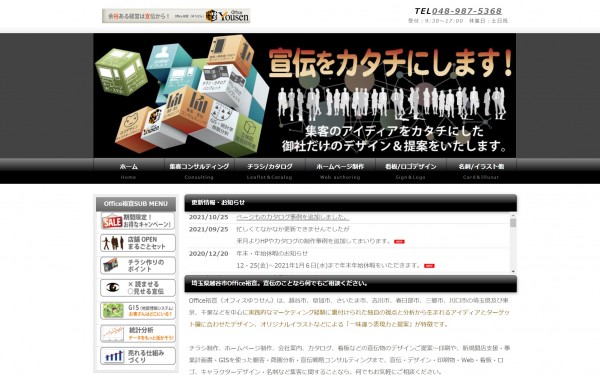
Task: Open the SALE 期間限定キャンペーン sidebar banner
Action: [138, 221]
